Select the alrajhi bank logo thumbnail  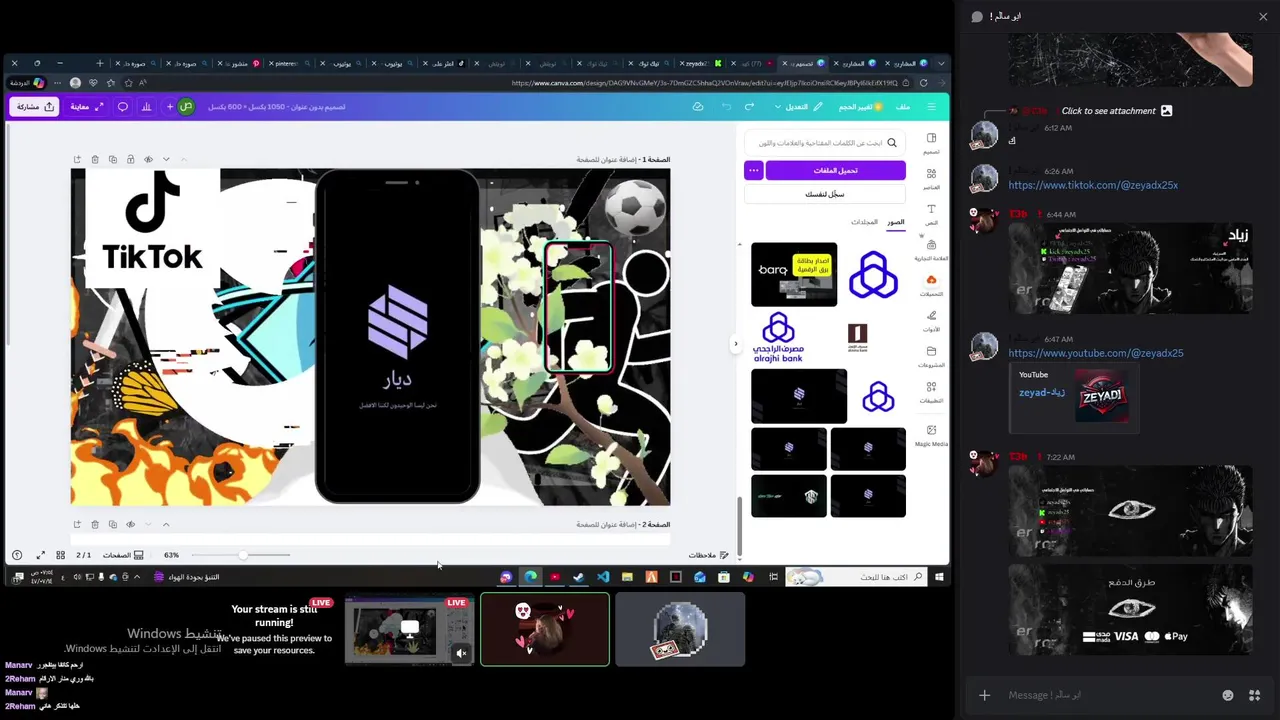778,337
